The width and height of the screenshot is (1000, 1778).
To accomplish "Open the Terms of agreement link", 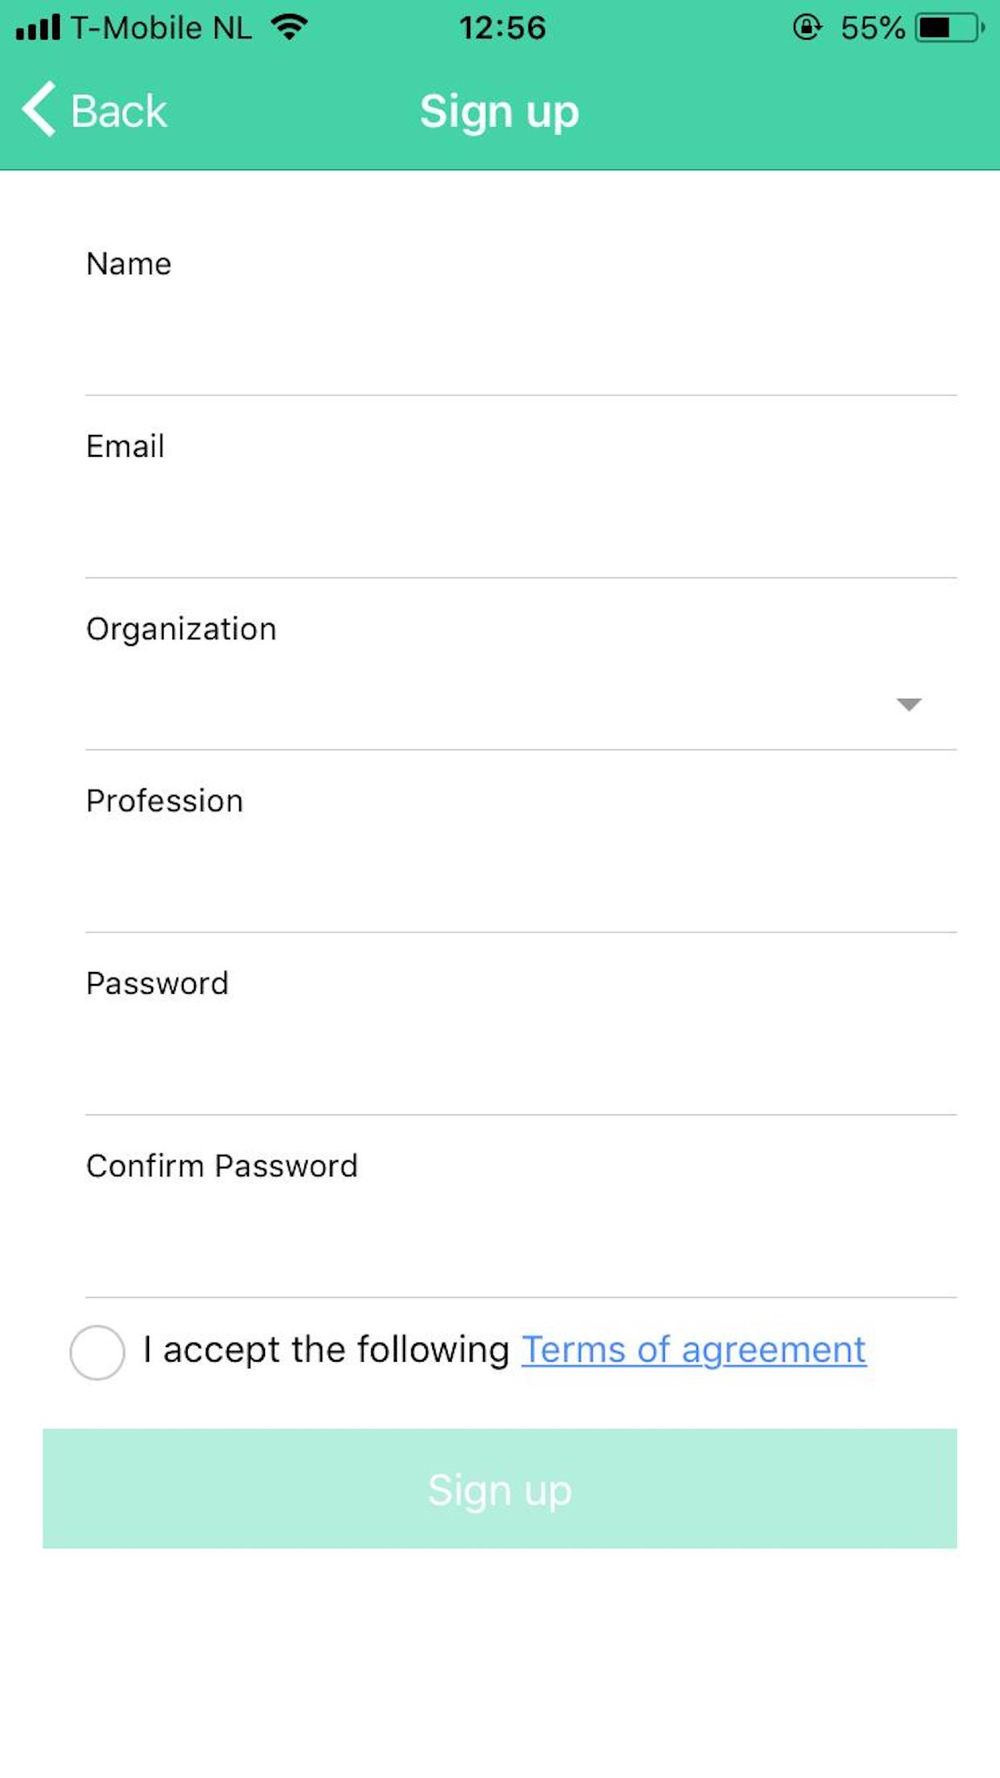I will 693,1350.
